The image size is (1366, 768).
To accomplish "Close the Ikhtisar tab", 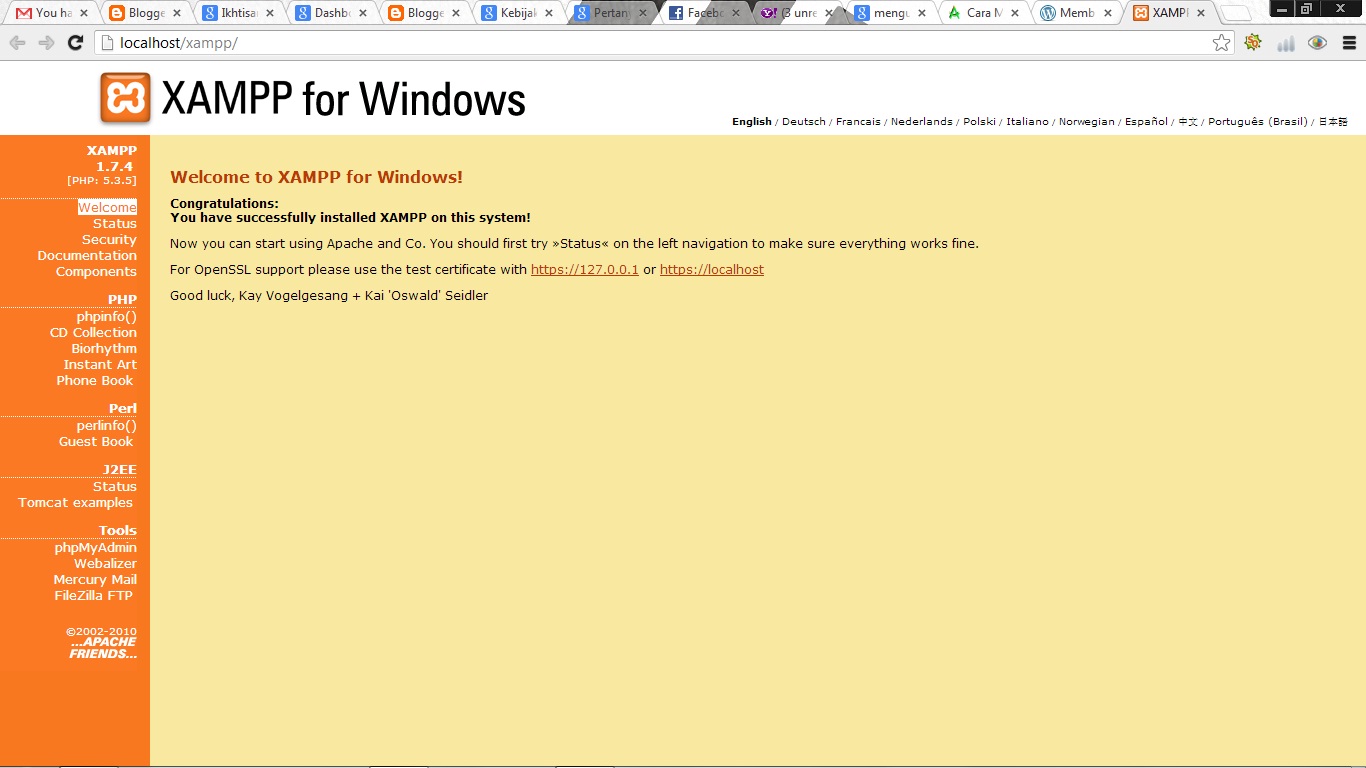I will (x=270, y=13).
